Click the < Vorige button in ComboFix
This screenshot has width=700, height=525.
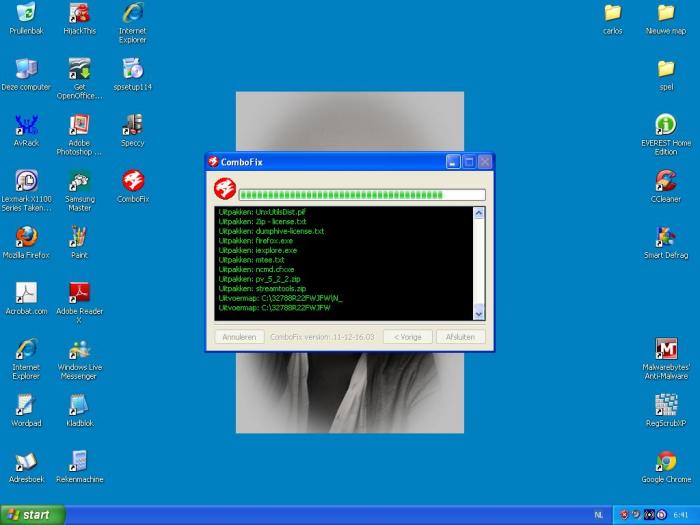point(408,337)
